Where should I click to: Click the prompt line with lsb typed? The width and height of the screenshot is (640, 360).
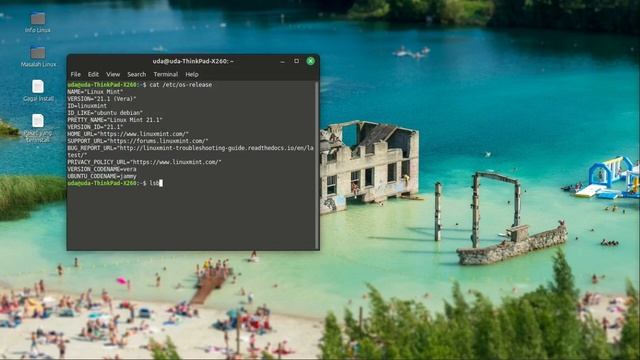click(x=115, y=183)
